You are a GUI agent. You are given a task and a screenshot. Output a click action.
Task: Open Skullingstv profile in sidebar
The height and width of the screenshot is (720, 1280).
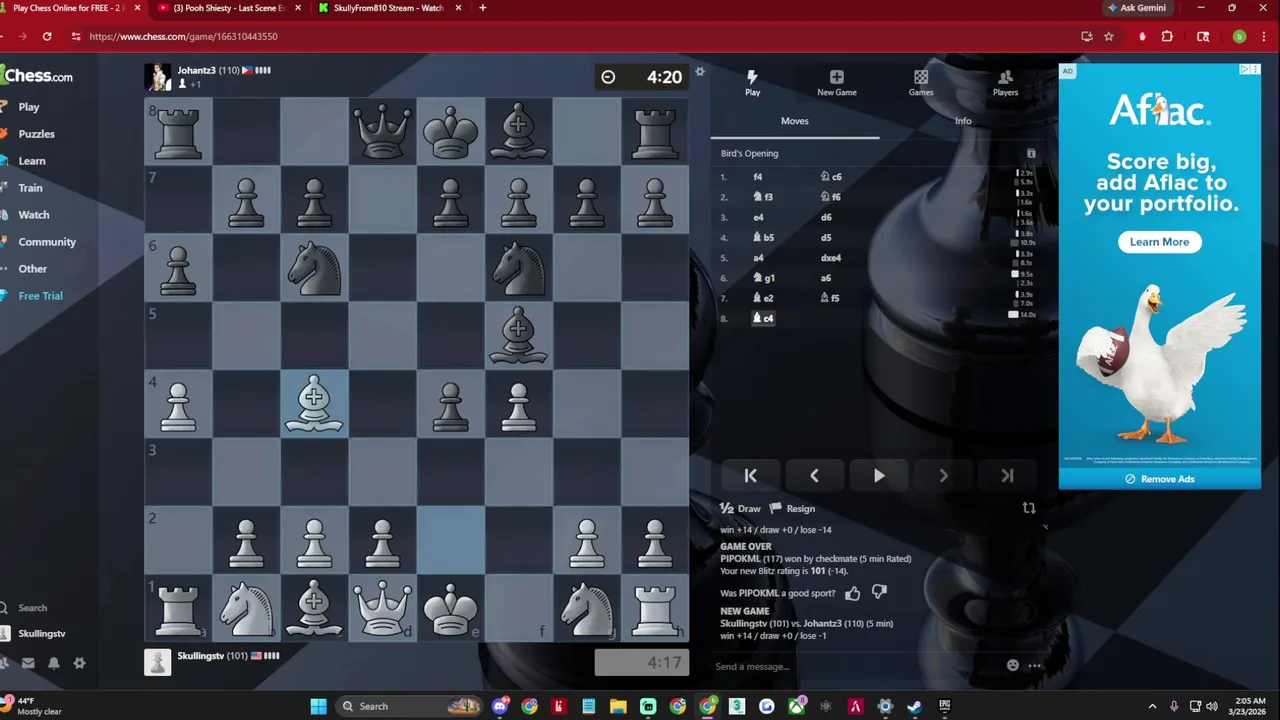coord(41,634)
